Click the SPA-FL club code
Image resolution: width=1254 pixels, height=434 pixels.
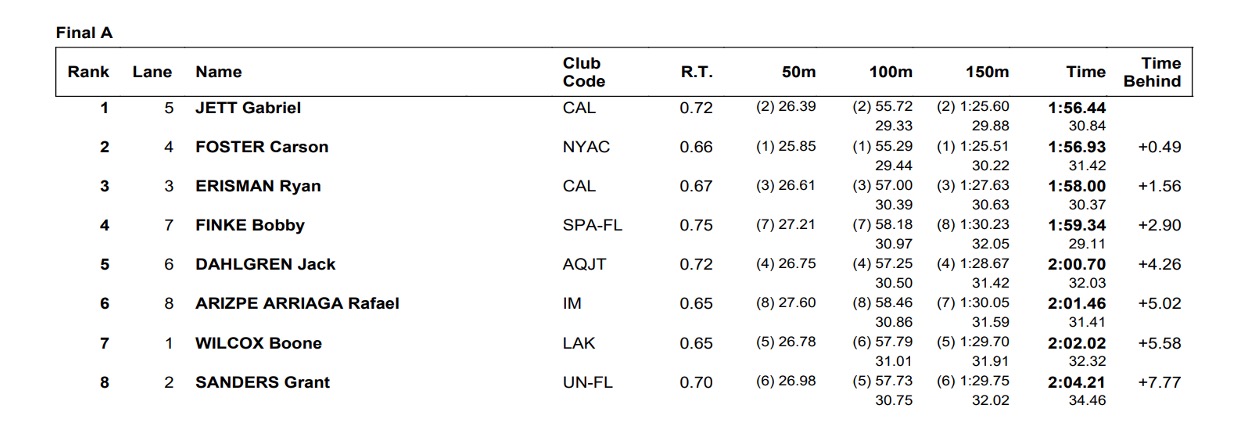coord(592,225)
